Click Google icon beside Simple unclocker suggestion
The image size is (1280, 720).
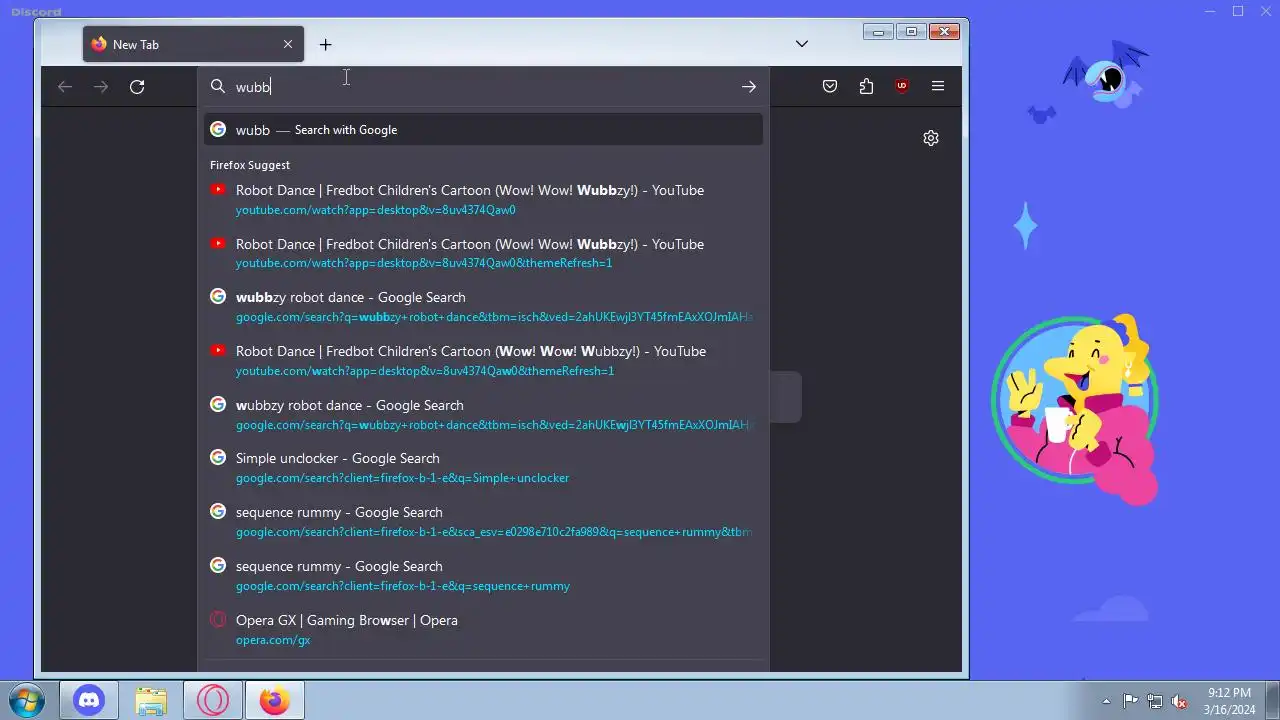(x=218, y=458)
